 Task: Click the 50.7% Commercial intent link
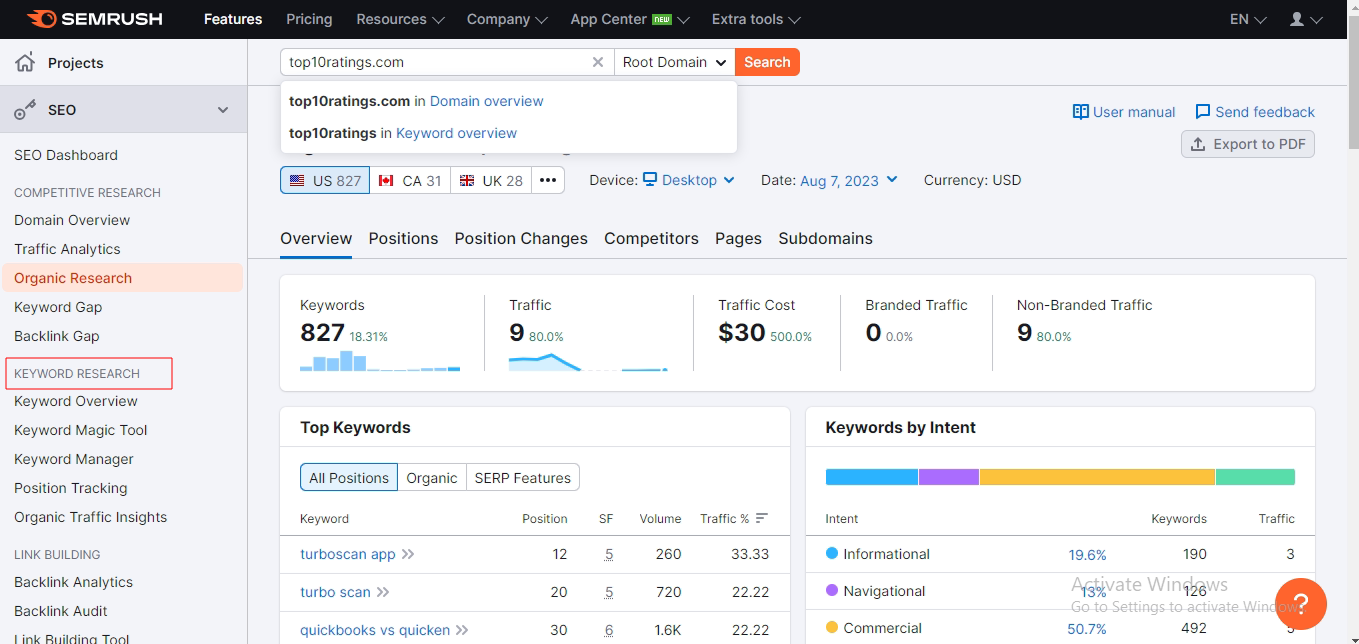(1087, 629)
